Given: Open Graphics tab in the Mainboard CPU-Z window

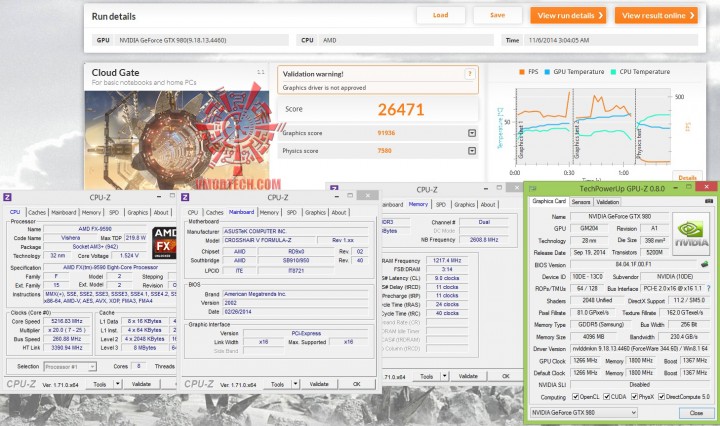Looking at the screenshot, I should pyautogui.click(x=315, y=213).
